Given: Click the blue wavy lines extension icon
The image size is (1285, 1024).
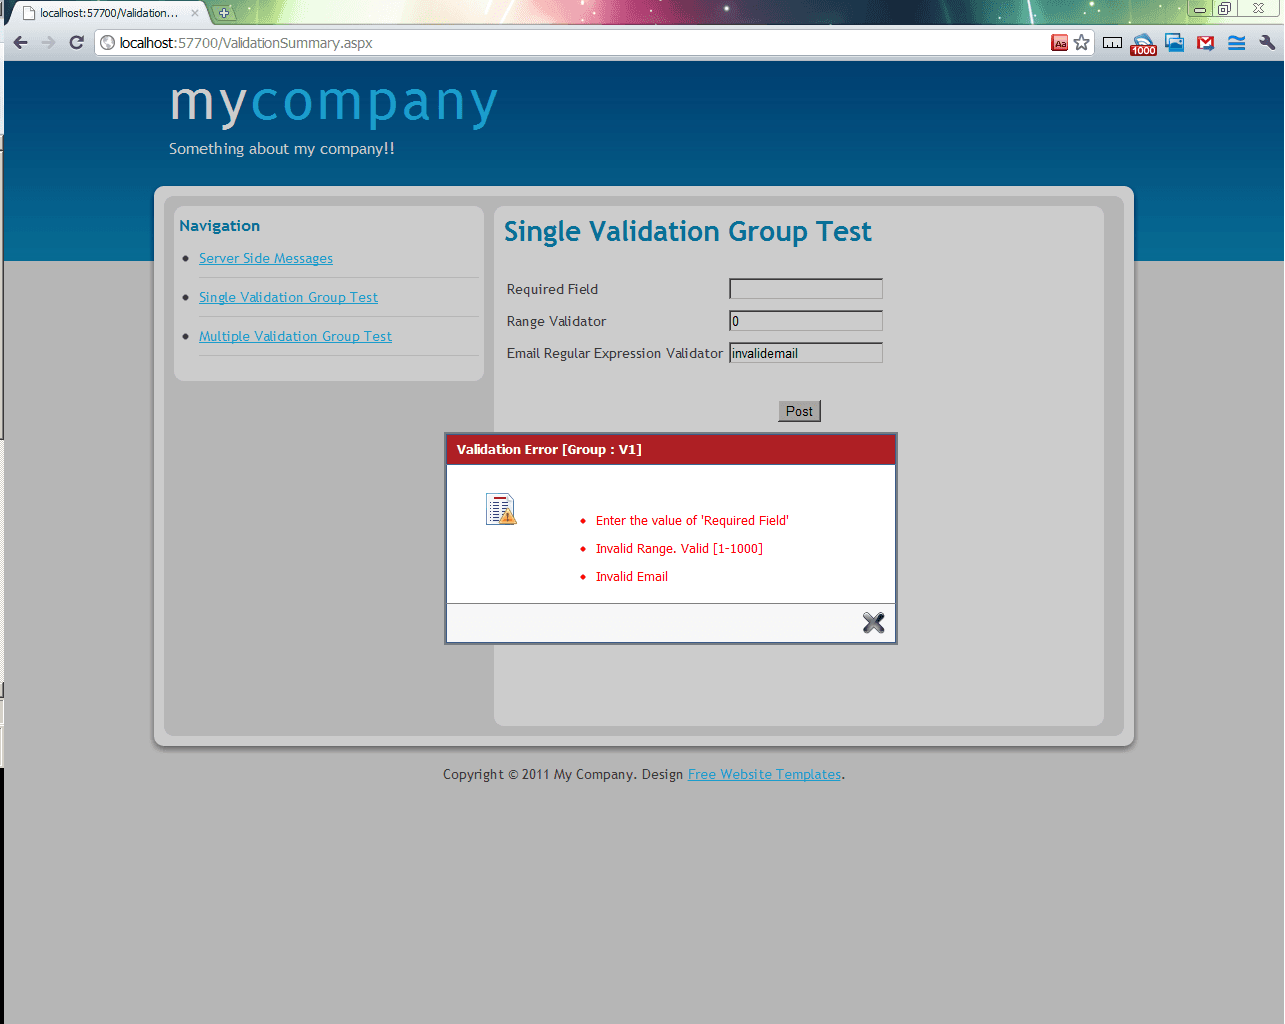Looking at the screenshot, I should pyautogui.click(x=1236, y=43).
